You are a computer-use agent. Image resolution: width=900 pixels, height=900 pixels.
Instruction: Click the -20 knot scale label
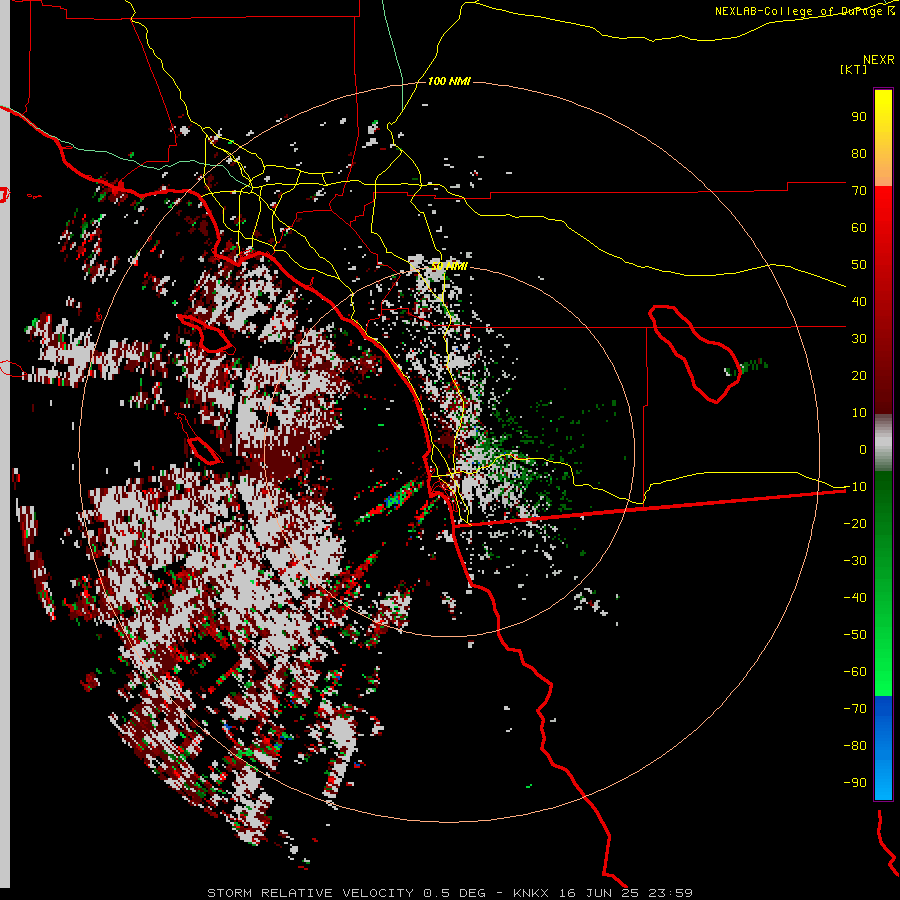point(855,524)
